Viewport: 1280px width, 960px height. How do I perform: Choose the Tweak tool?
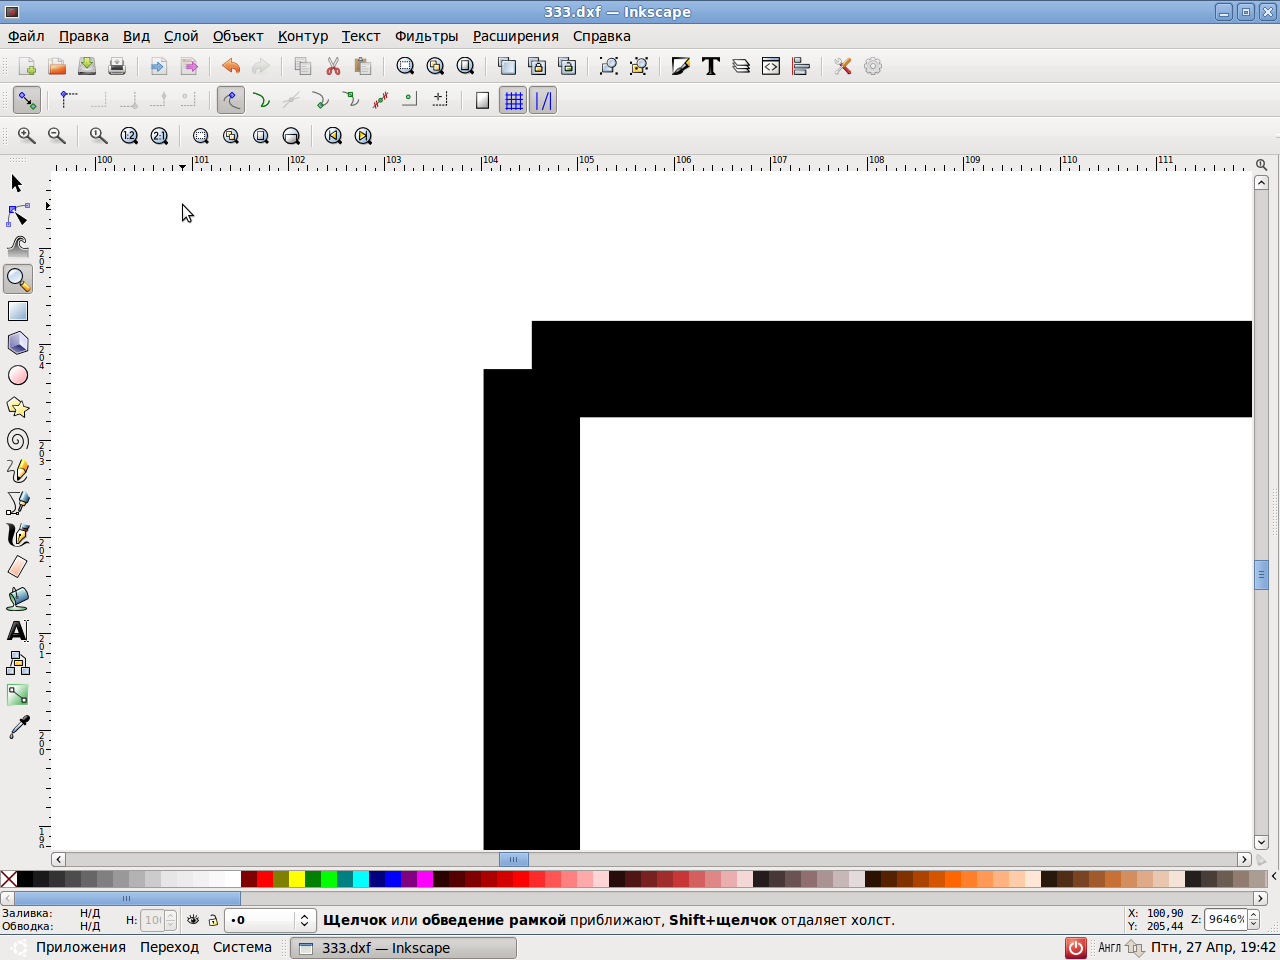pos(17,247)
